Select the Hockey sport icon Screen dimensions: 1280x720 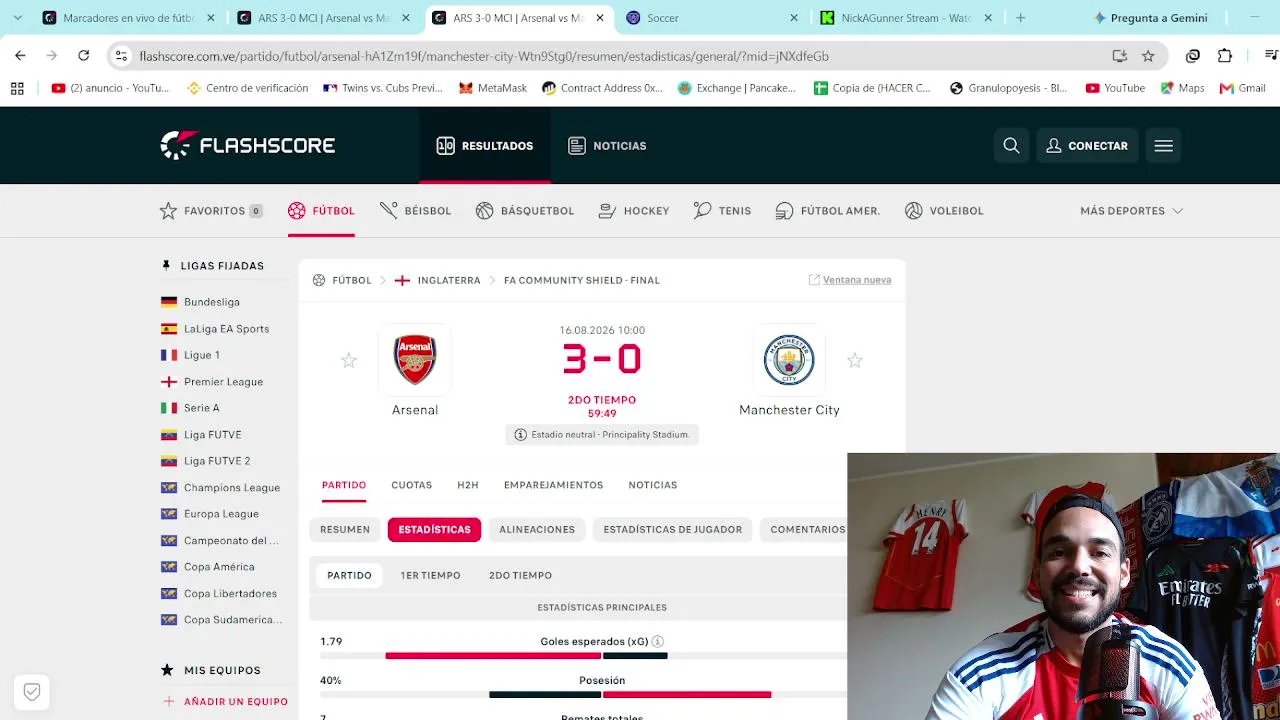pos(634,211)
